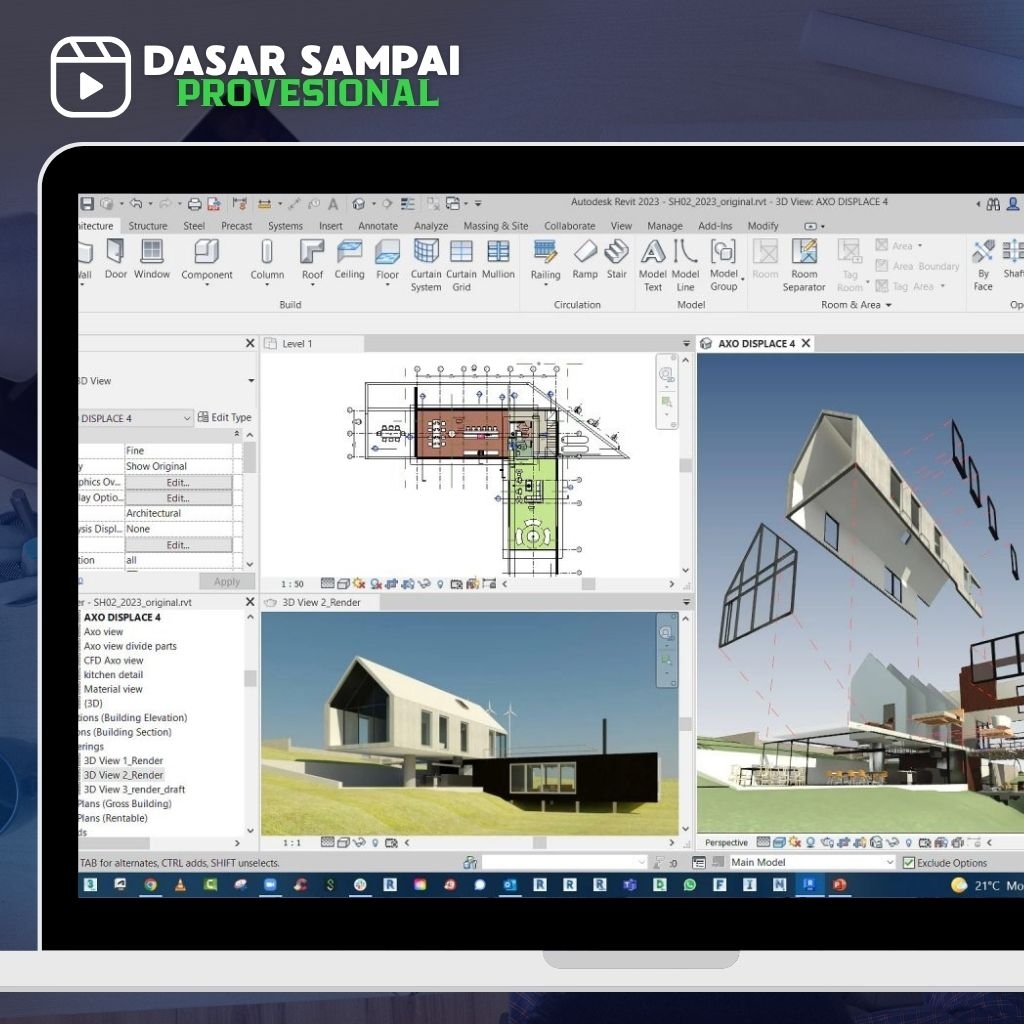
Task: Select the Model Line tool
Action: tap(685, 264)
